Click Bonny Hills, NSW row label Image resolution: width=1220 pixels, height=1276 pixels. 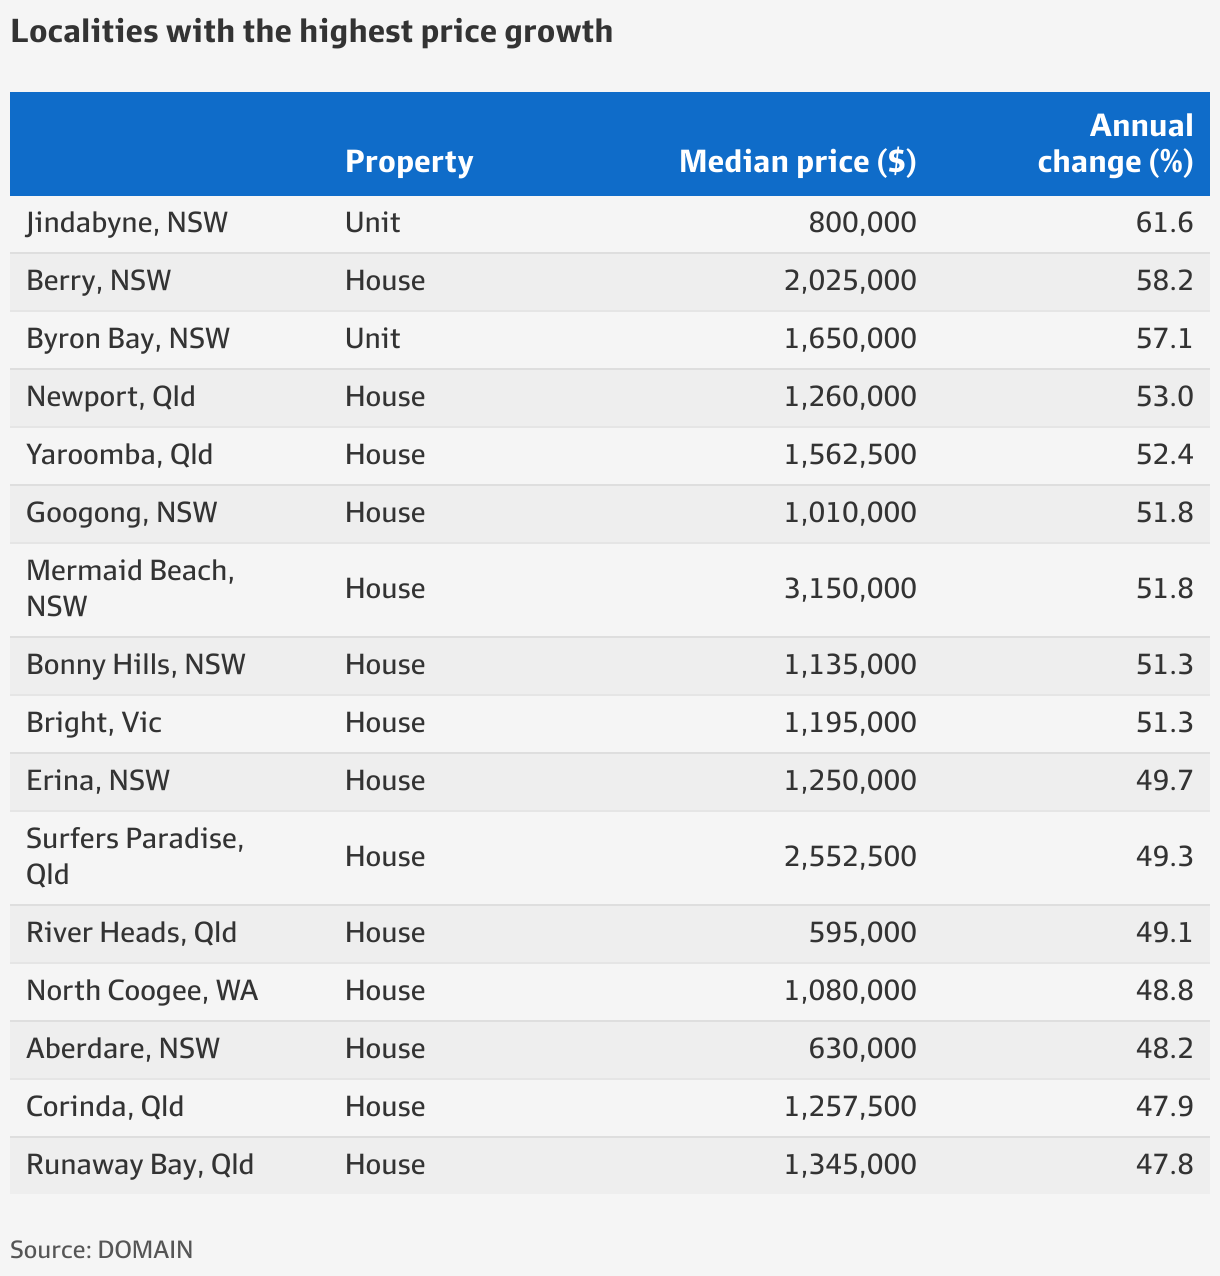click(136, 665)
